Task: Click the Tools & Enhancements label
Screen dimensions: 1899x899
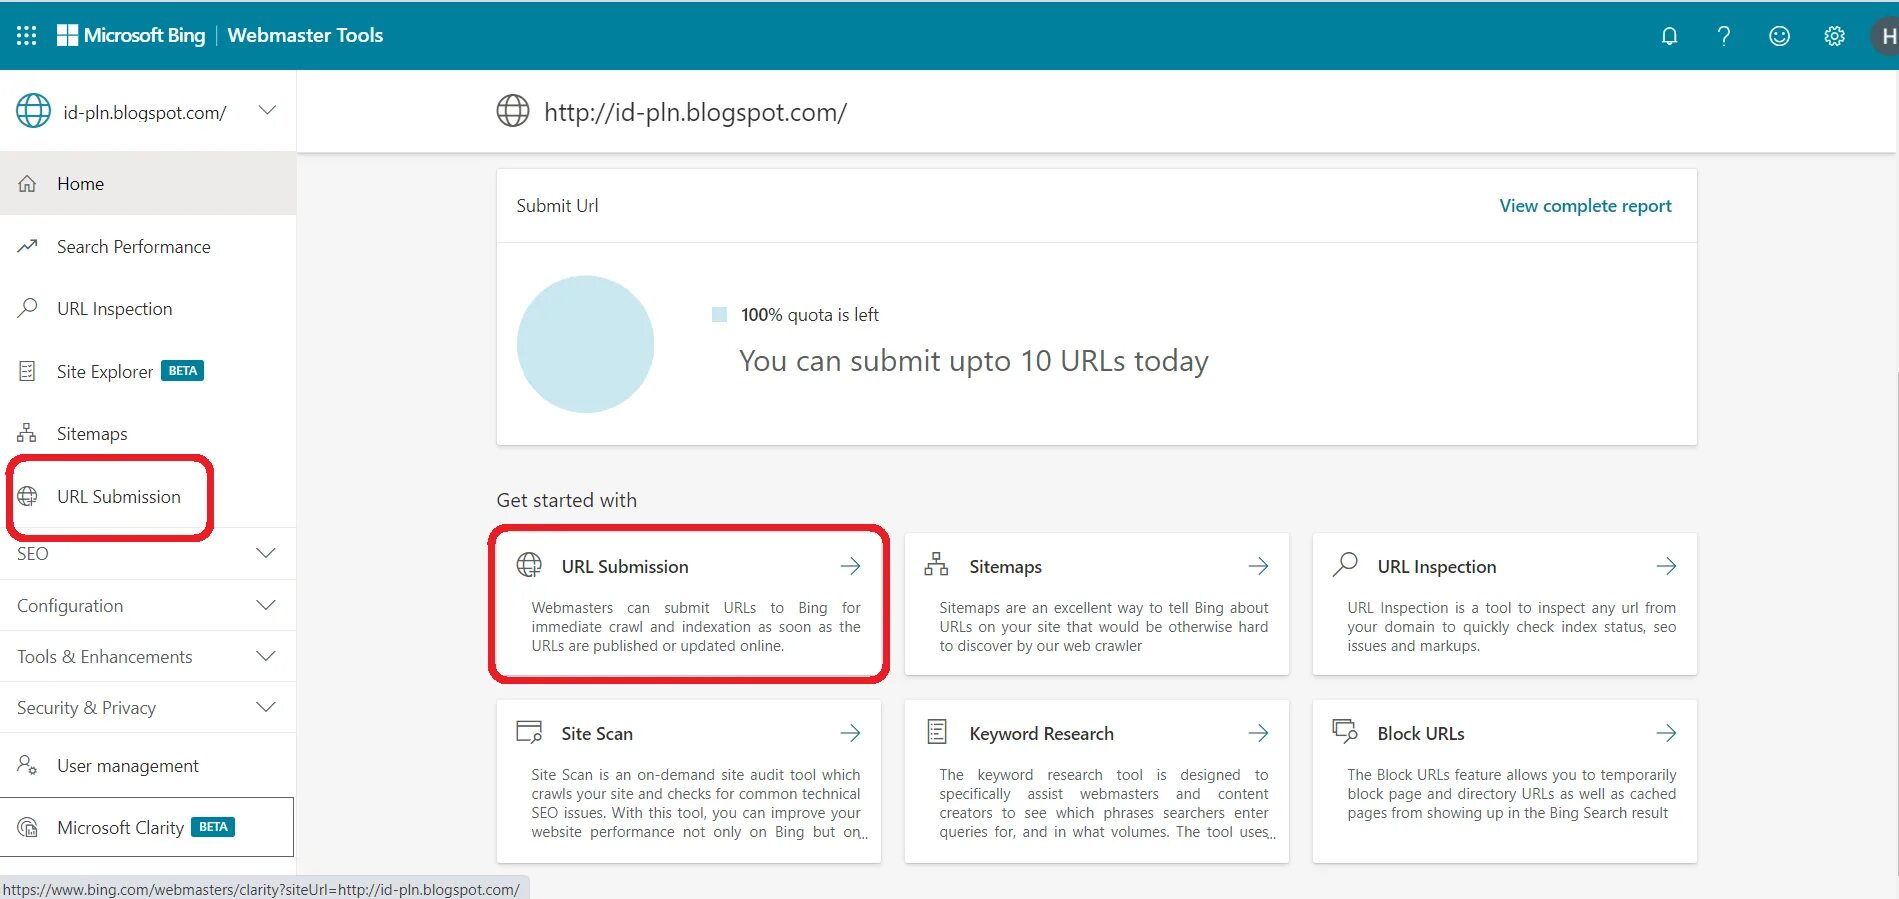Action: [x=105, y=657]
